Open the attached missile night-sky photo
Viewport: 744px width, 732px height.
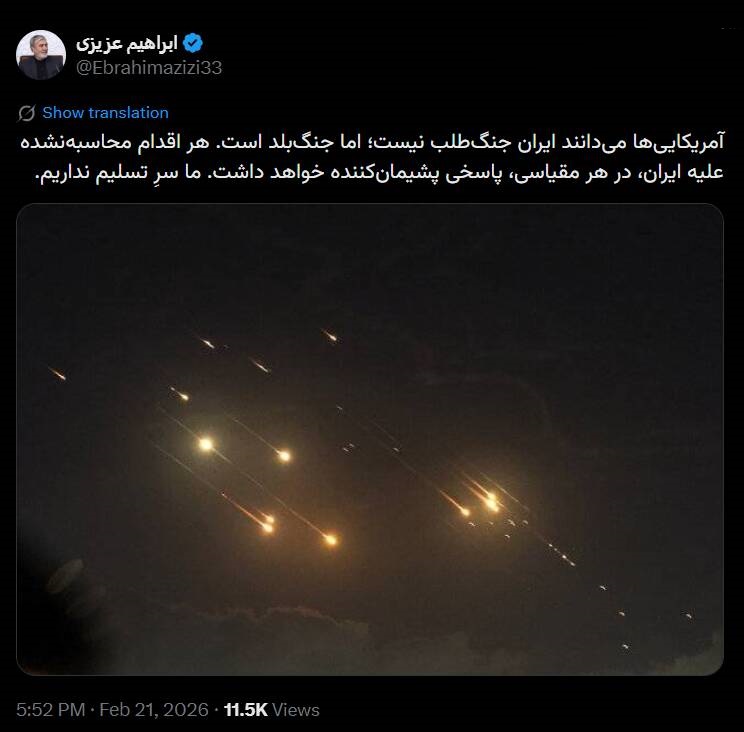[370, 439]
